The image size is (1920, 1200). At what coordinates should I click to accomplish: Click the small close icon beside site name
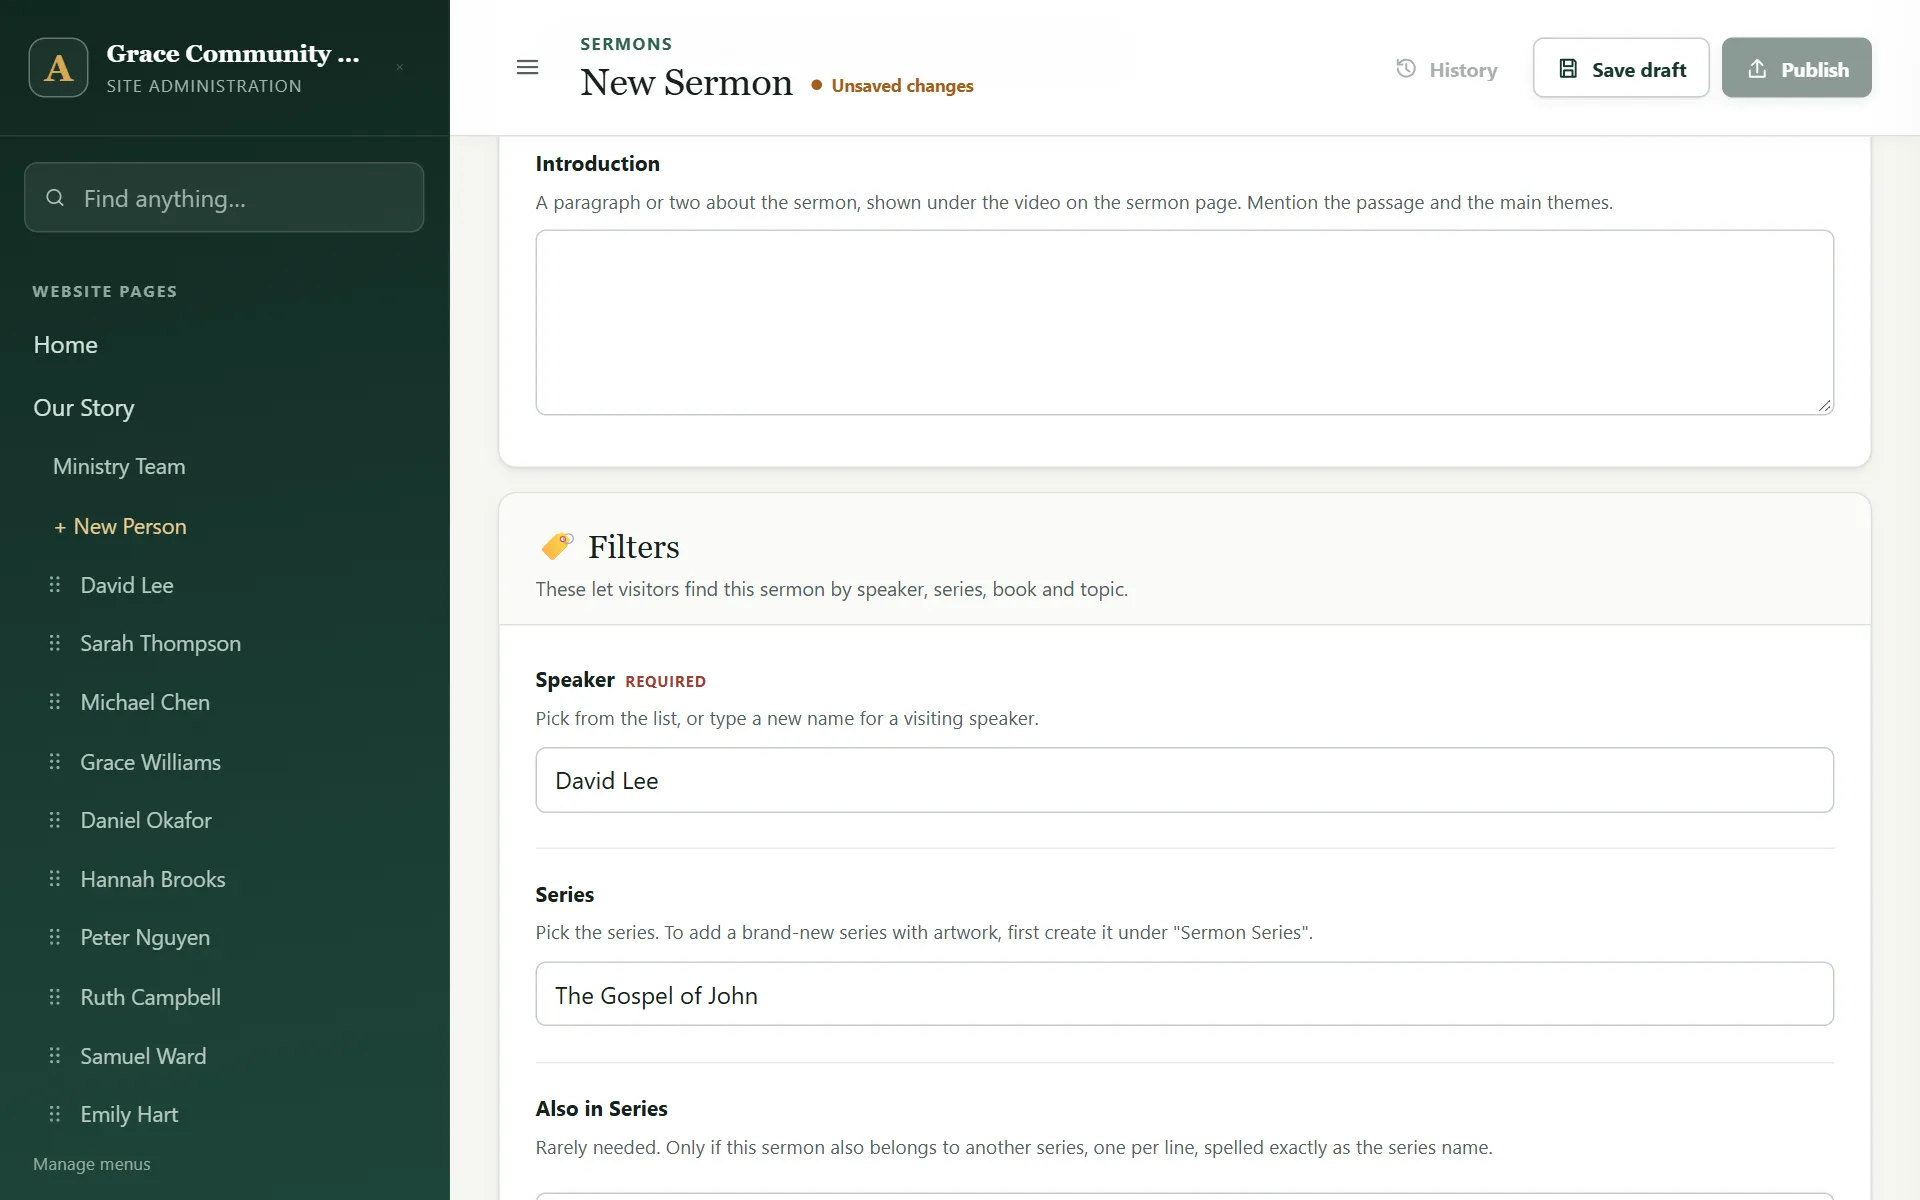[400, 68]
